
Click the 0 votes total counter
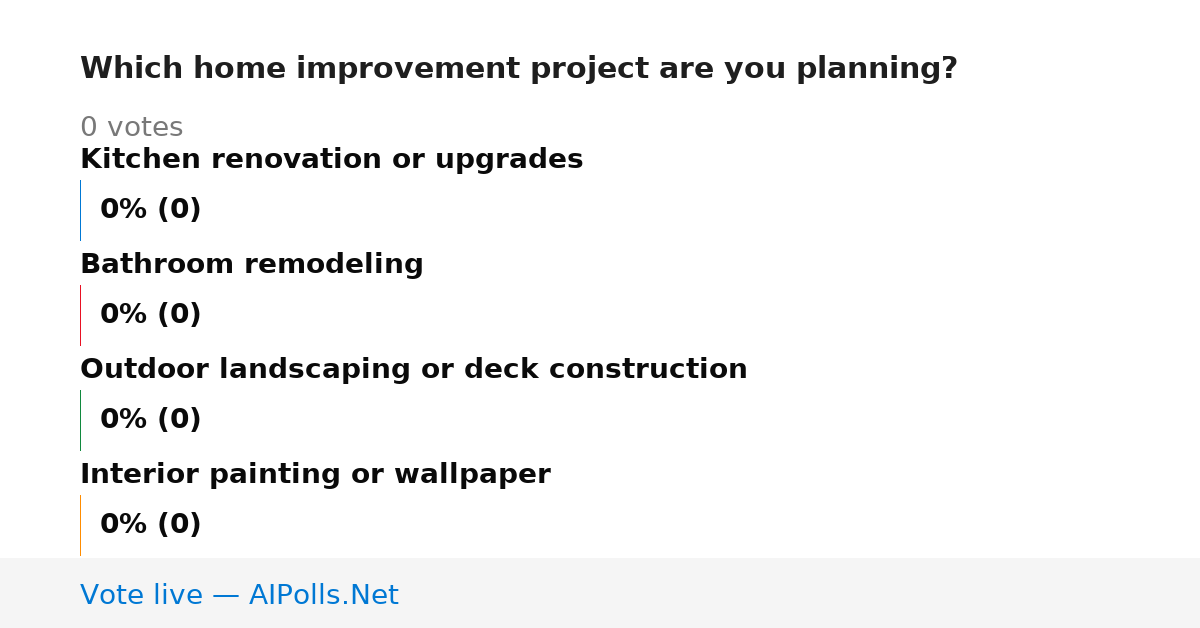pos(132,128)
